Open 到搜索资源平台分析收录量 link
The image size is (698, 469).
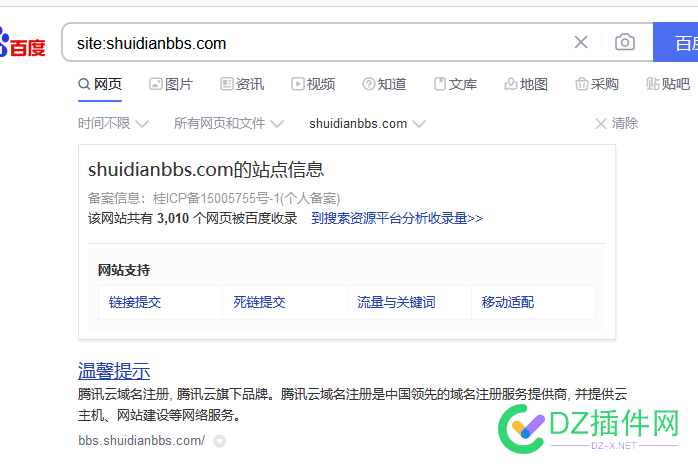397,218
